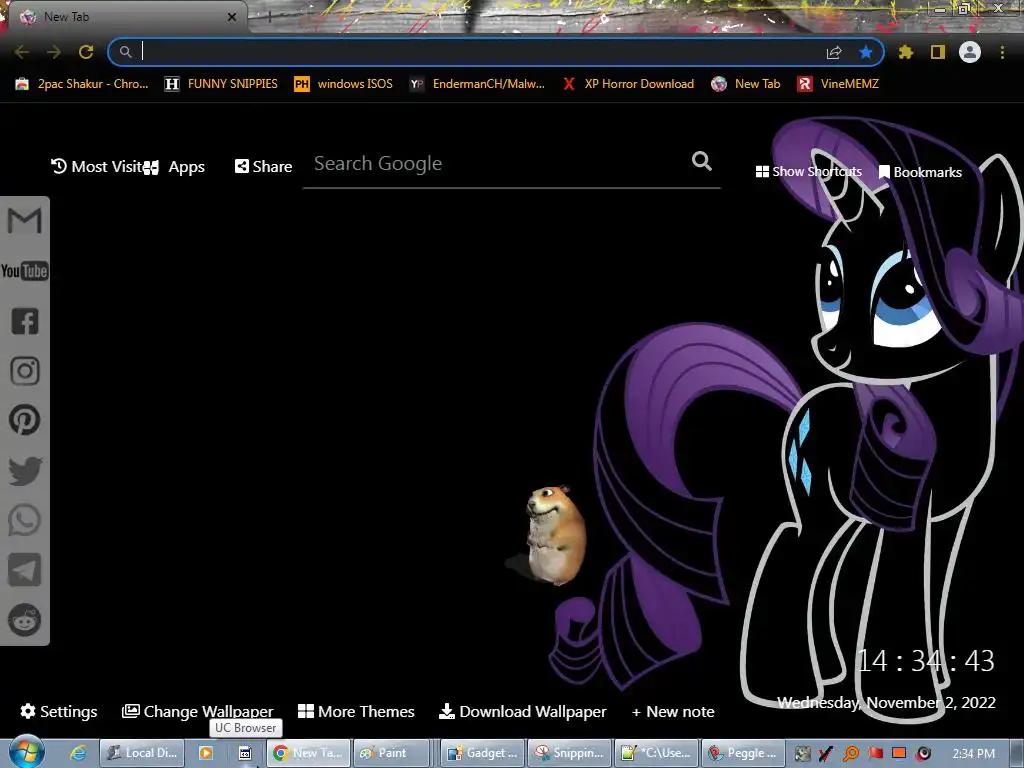Image resolution: width=1024 pixels, height=768 pixels.
Task: Click the hamster image on the page
Action: (x=554, y=534)
